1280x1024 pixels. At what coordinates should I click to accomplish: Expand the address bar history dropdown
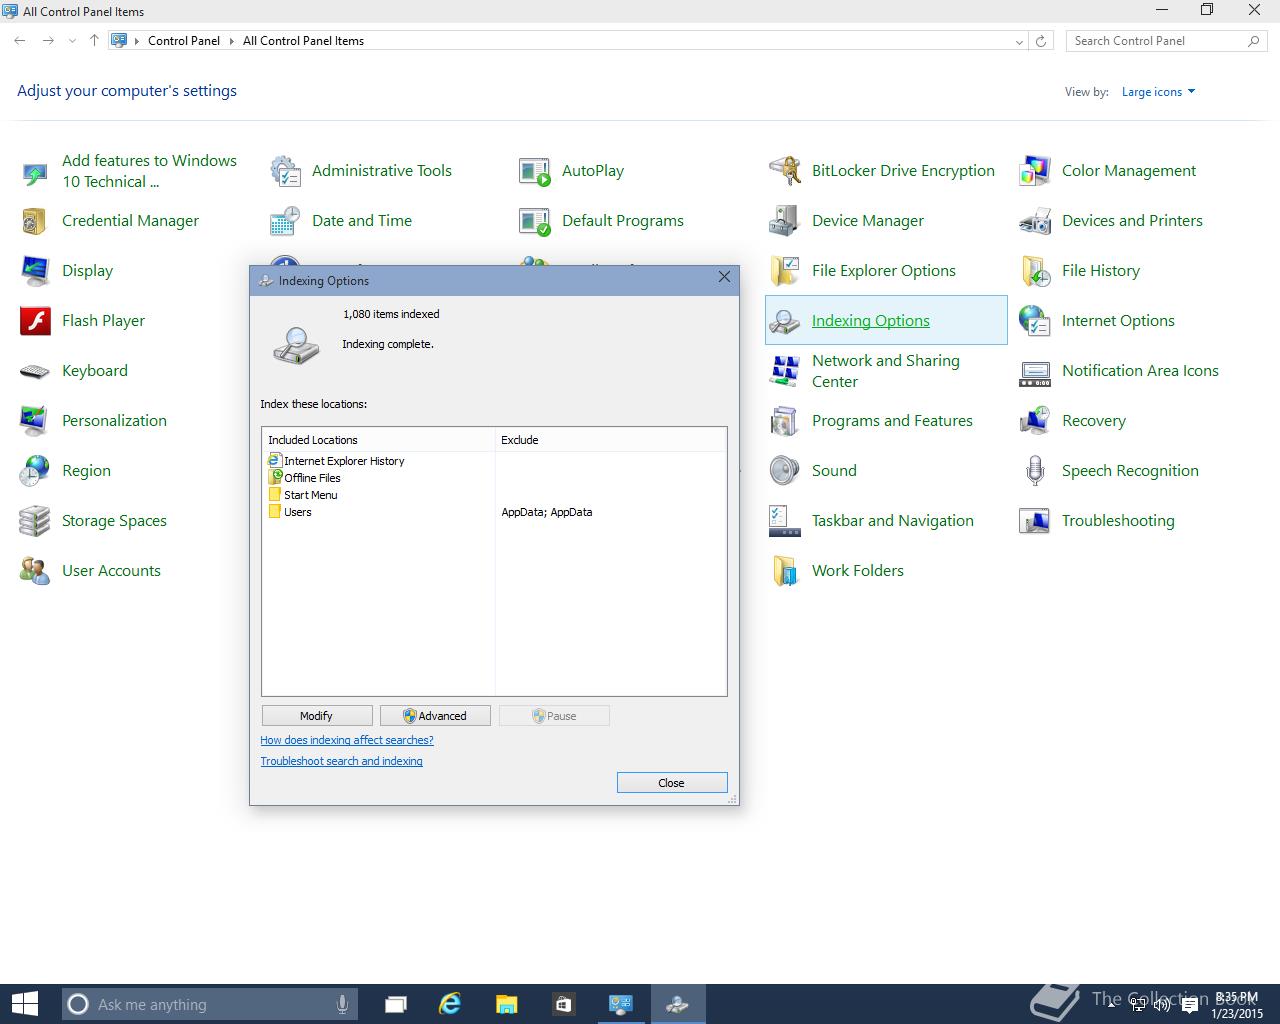tap(1019, 41)
